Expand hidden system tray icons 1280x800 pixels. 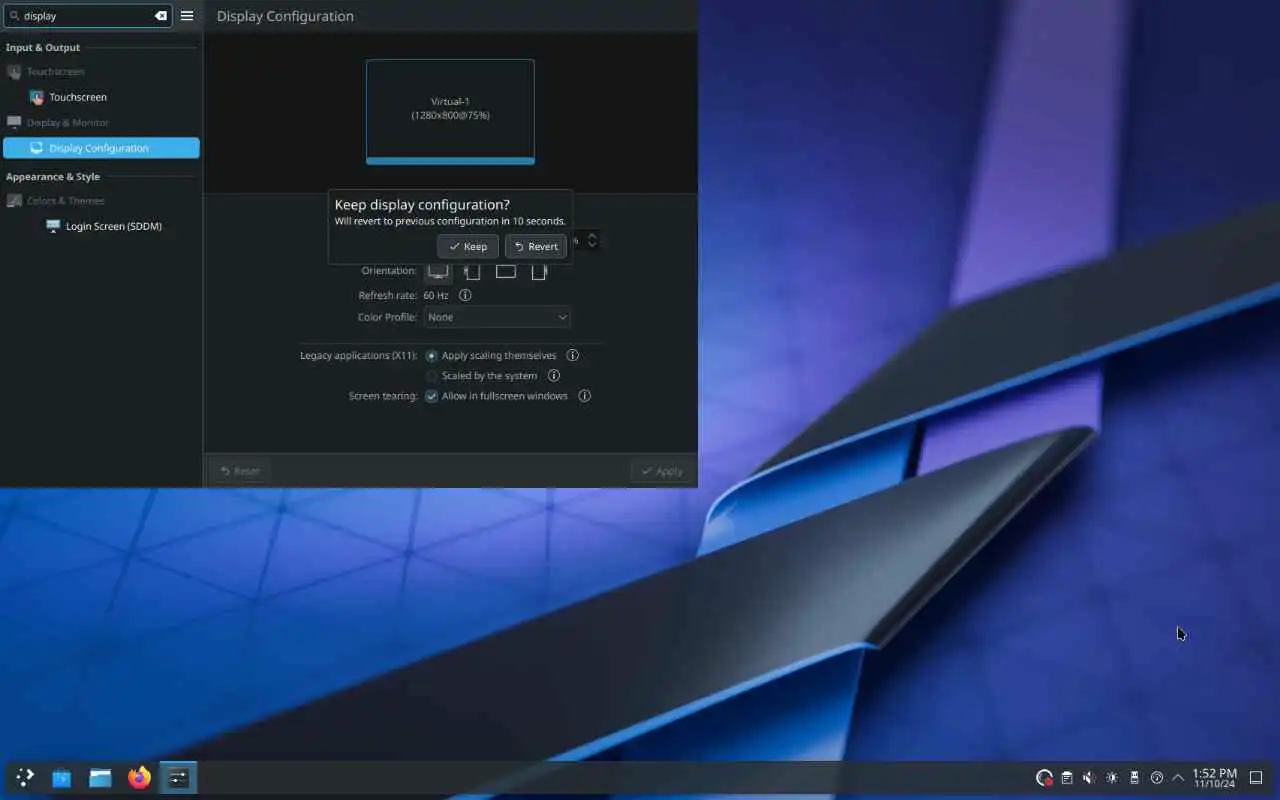(x=1178, y=777)
